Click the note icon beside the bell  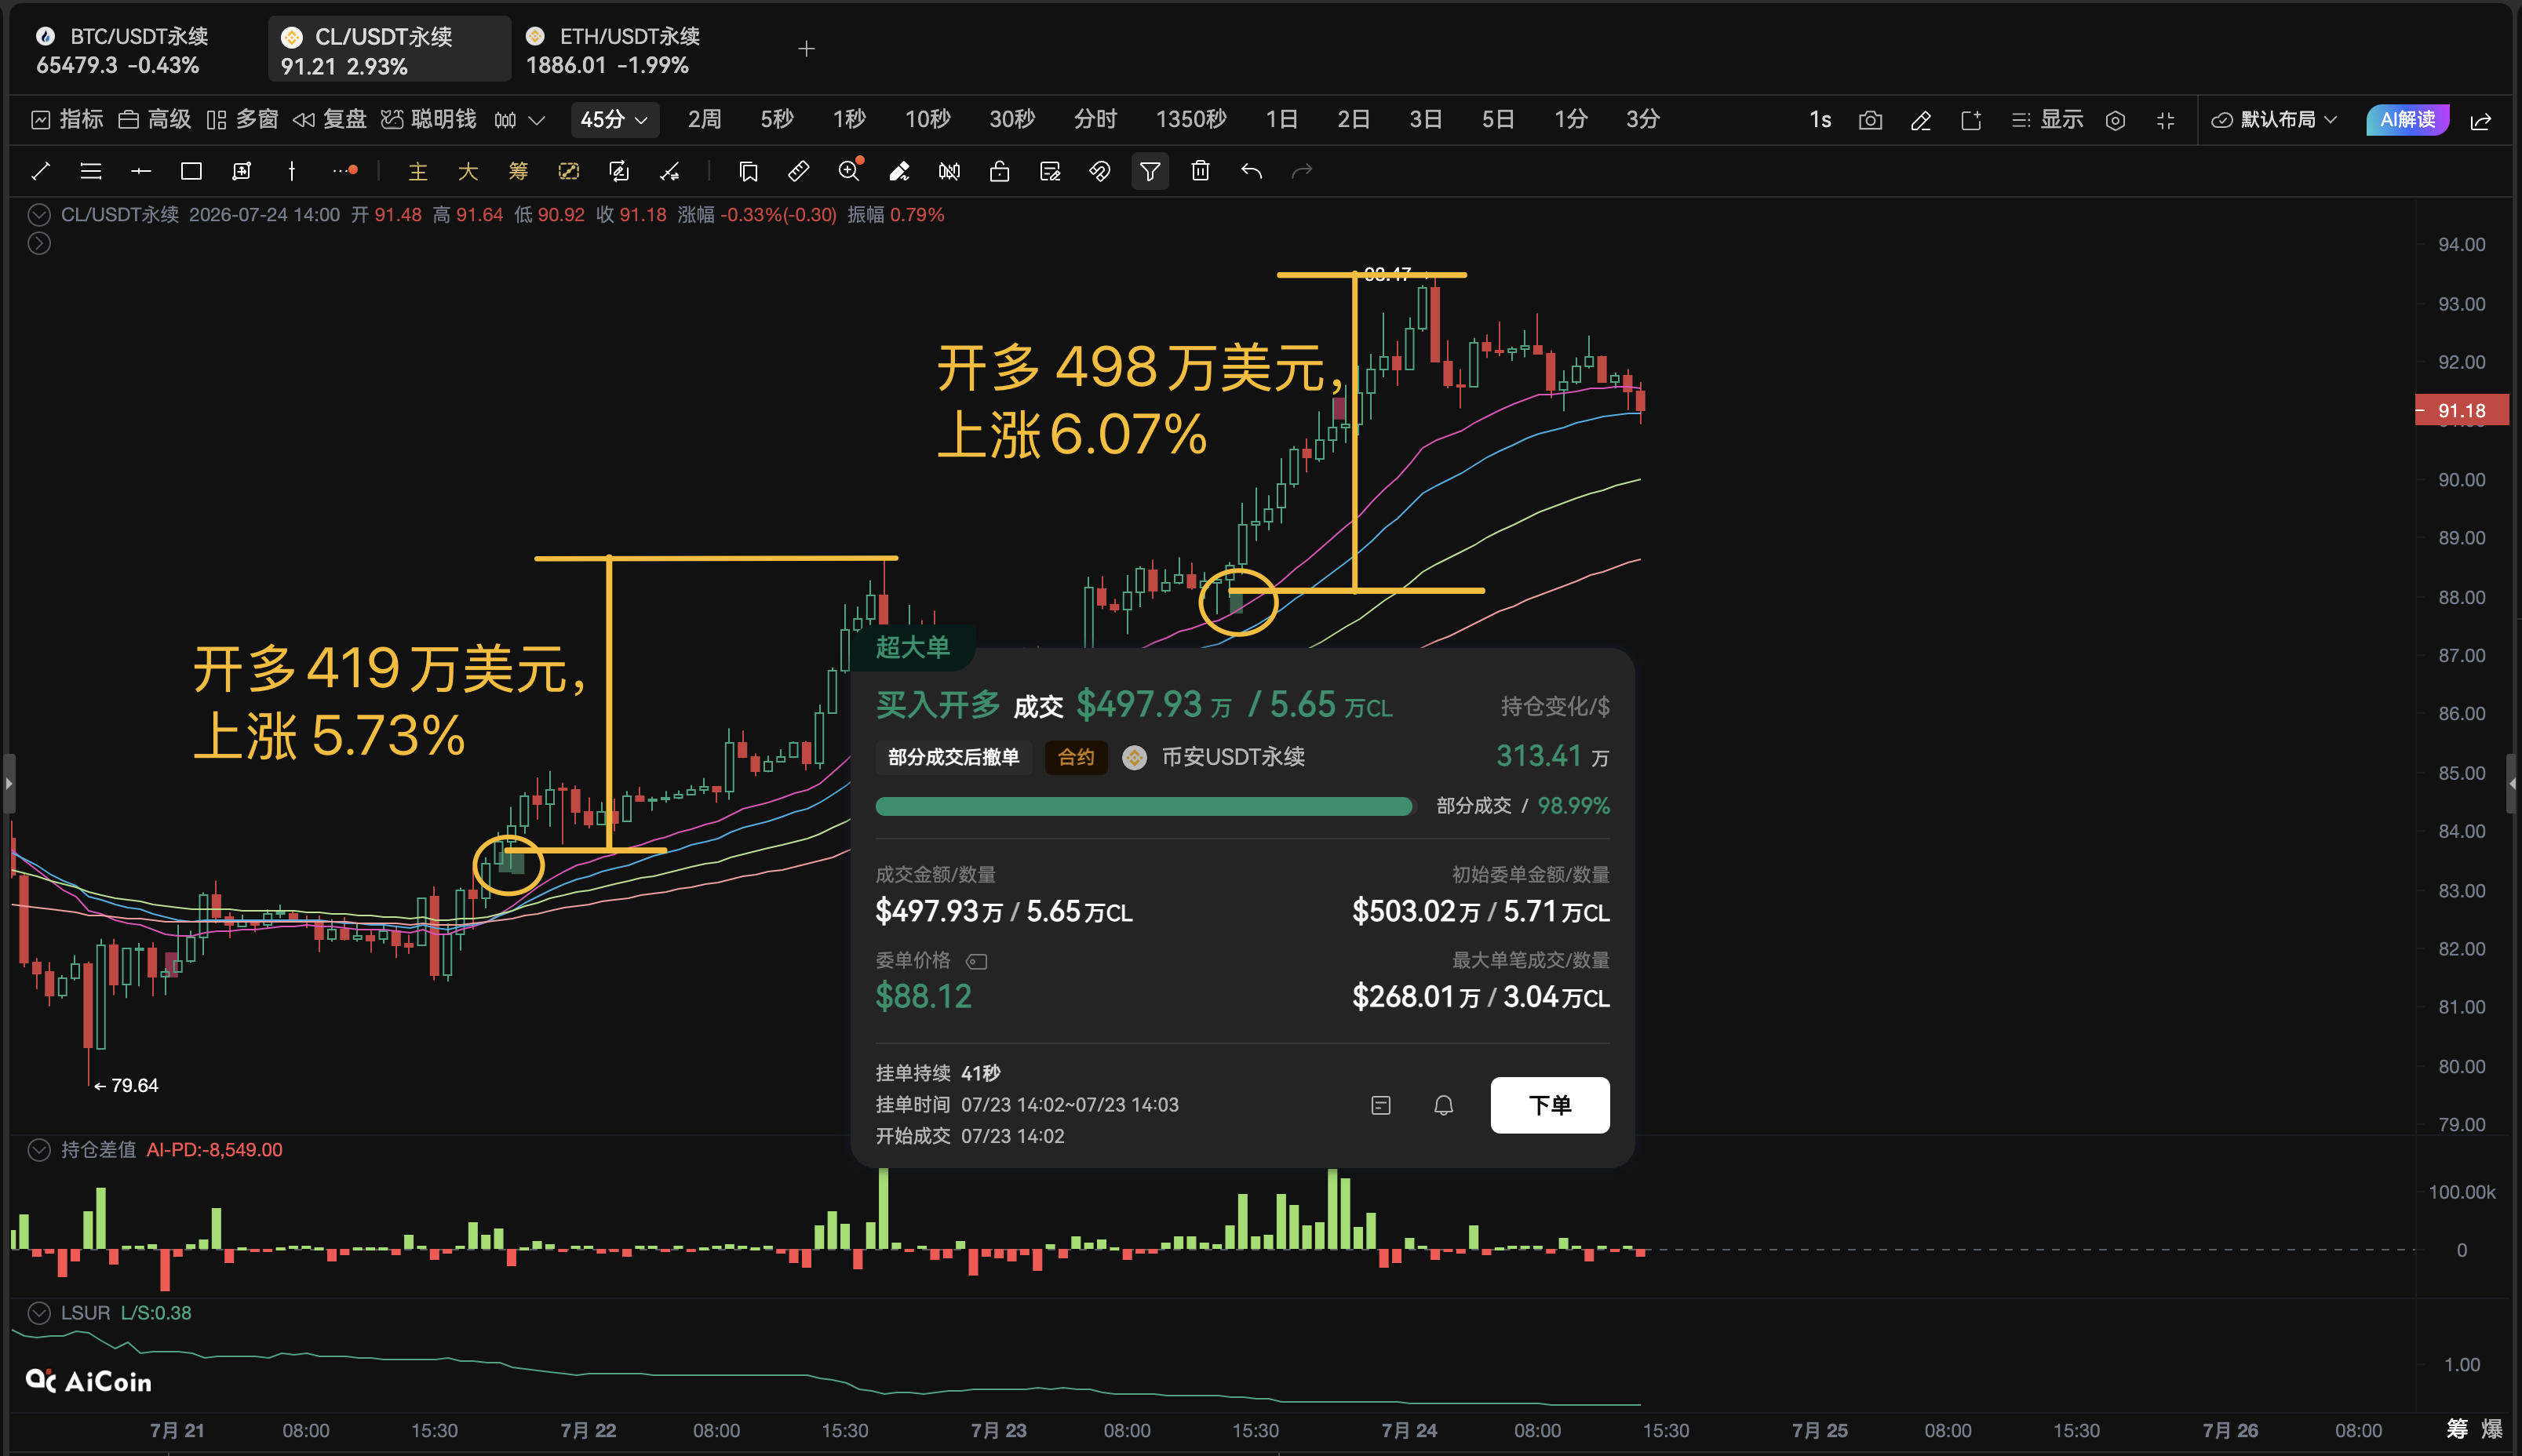[x=1381, y=1105]
